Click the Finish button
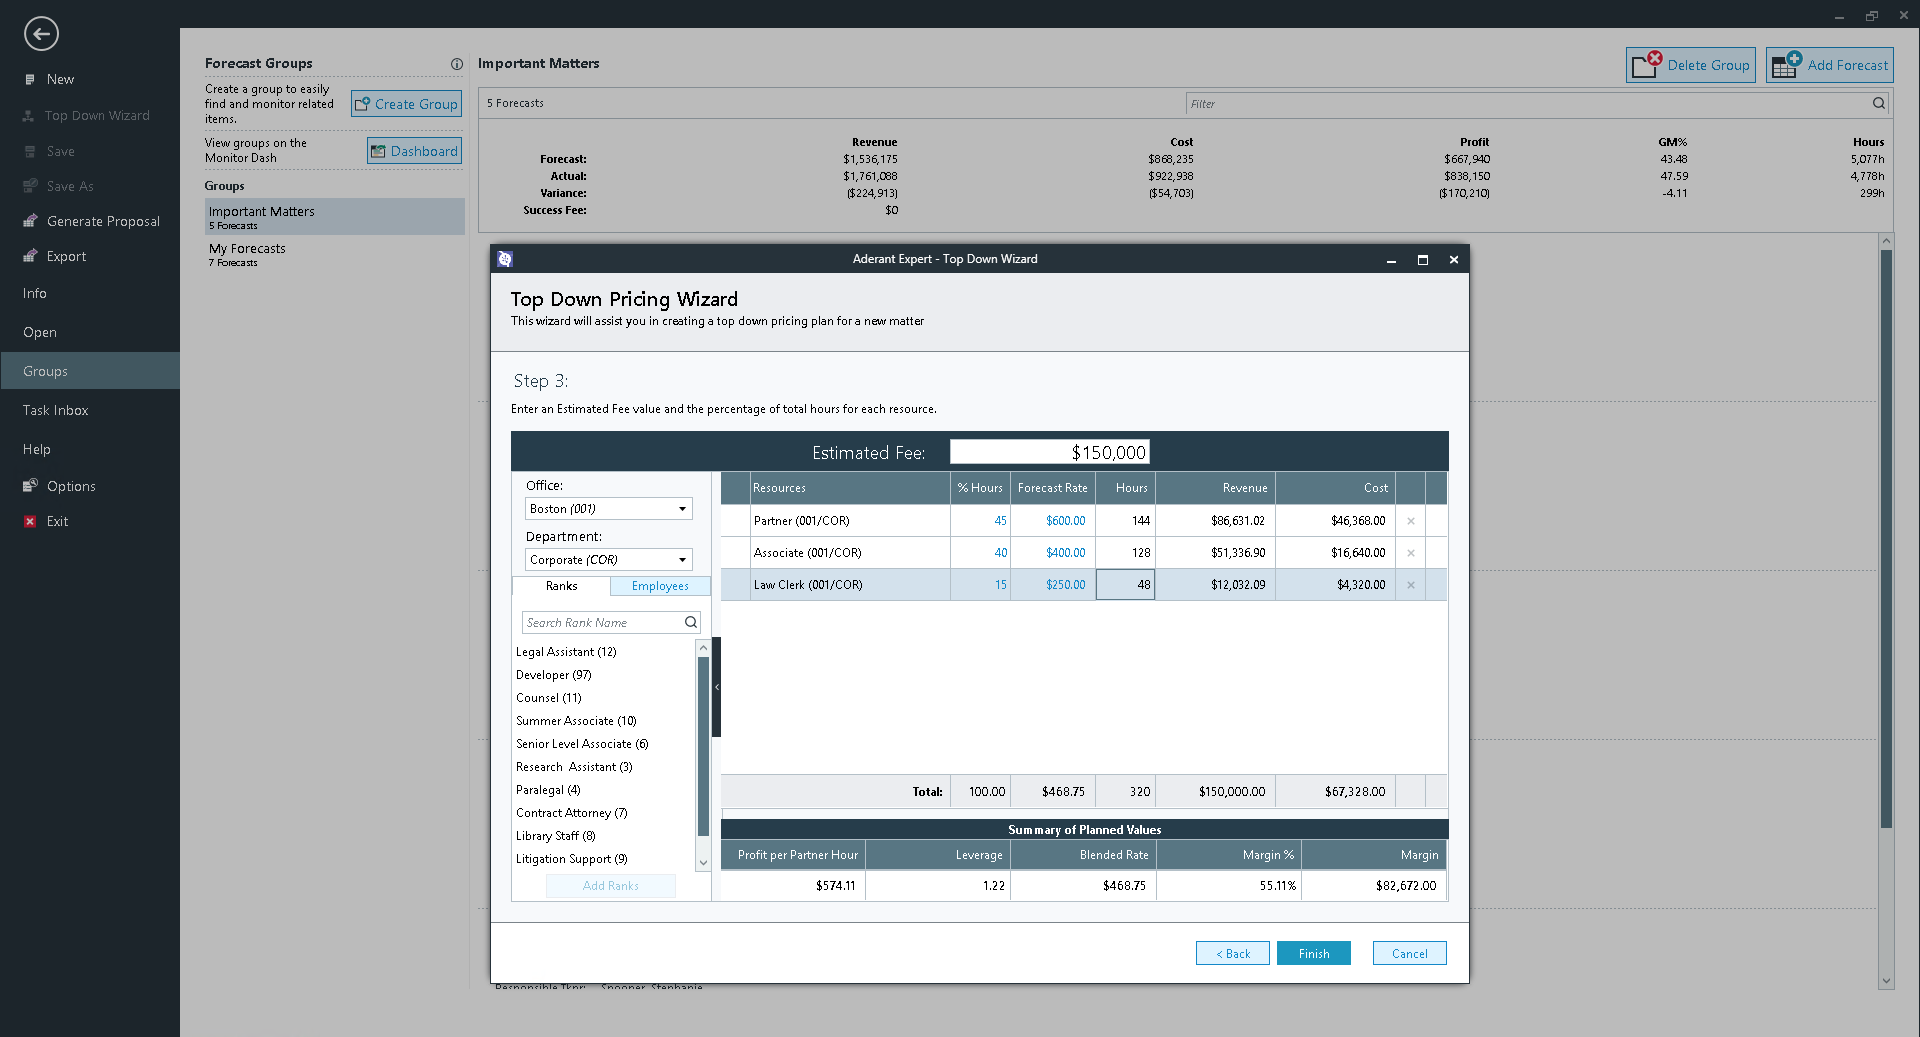1920x1037 pixels. (1313, 953)
